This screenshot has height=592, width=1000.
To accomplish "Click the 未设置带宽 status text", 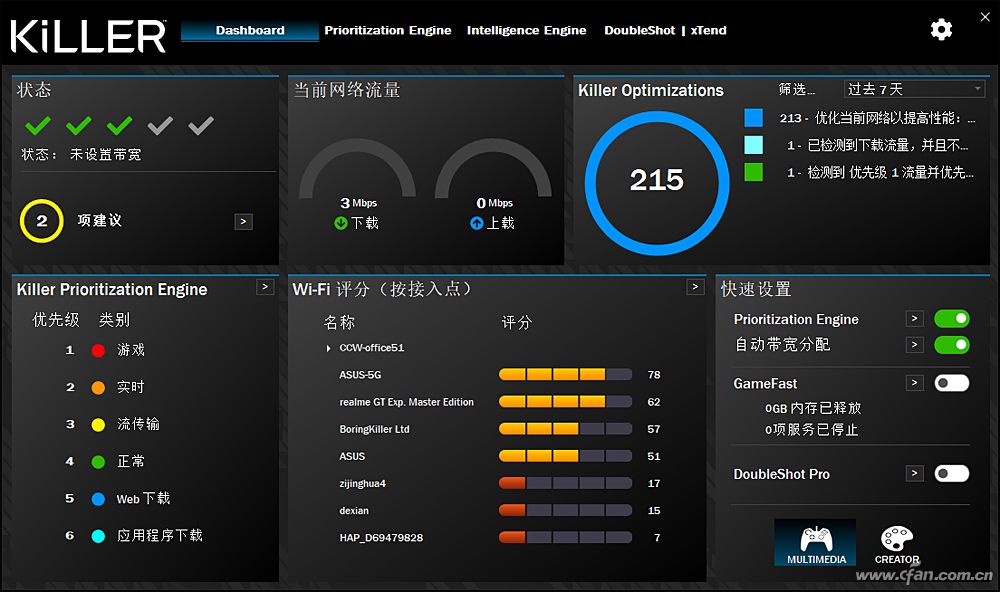I will pos(105,154).
